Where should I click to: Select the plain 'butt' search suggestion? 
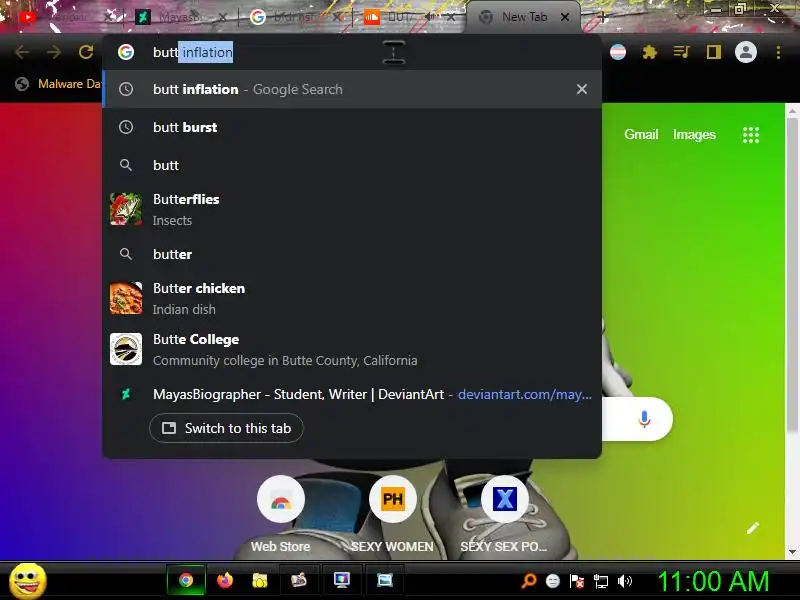coord(352,165)
